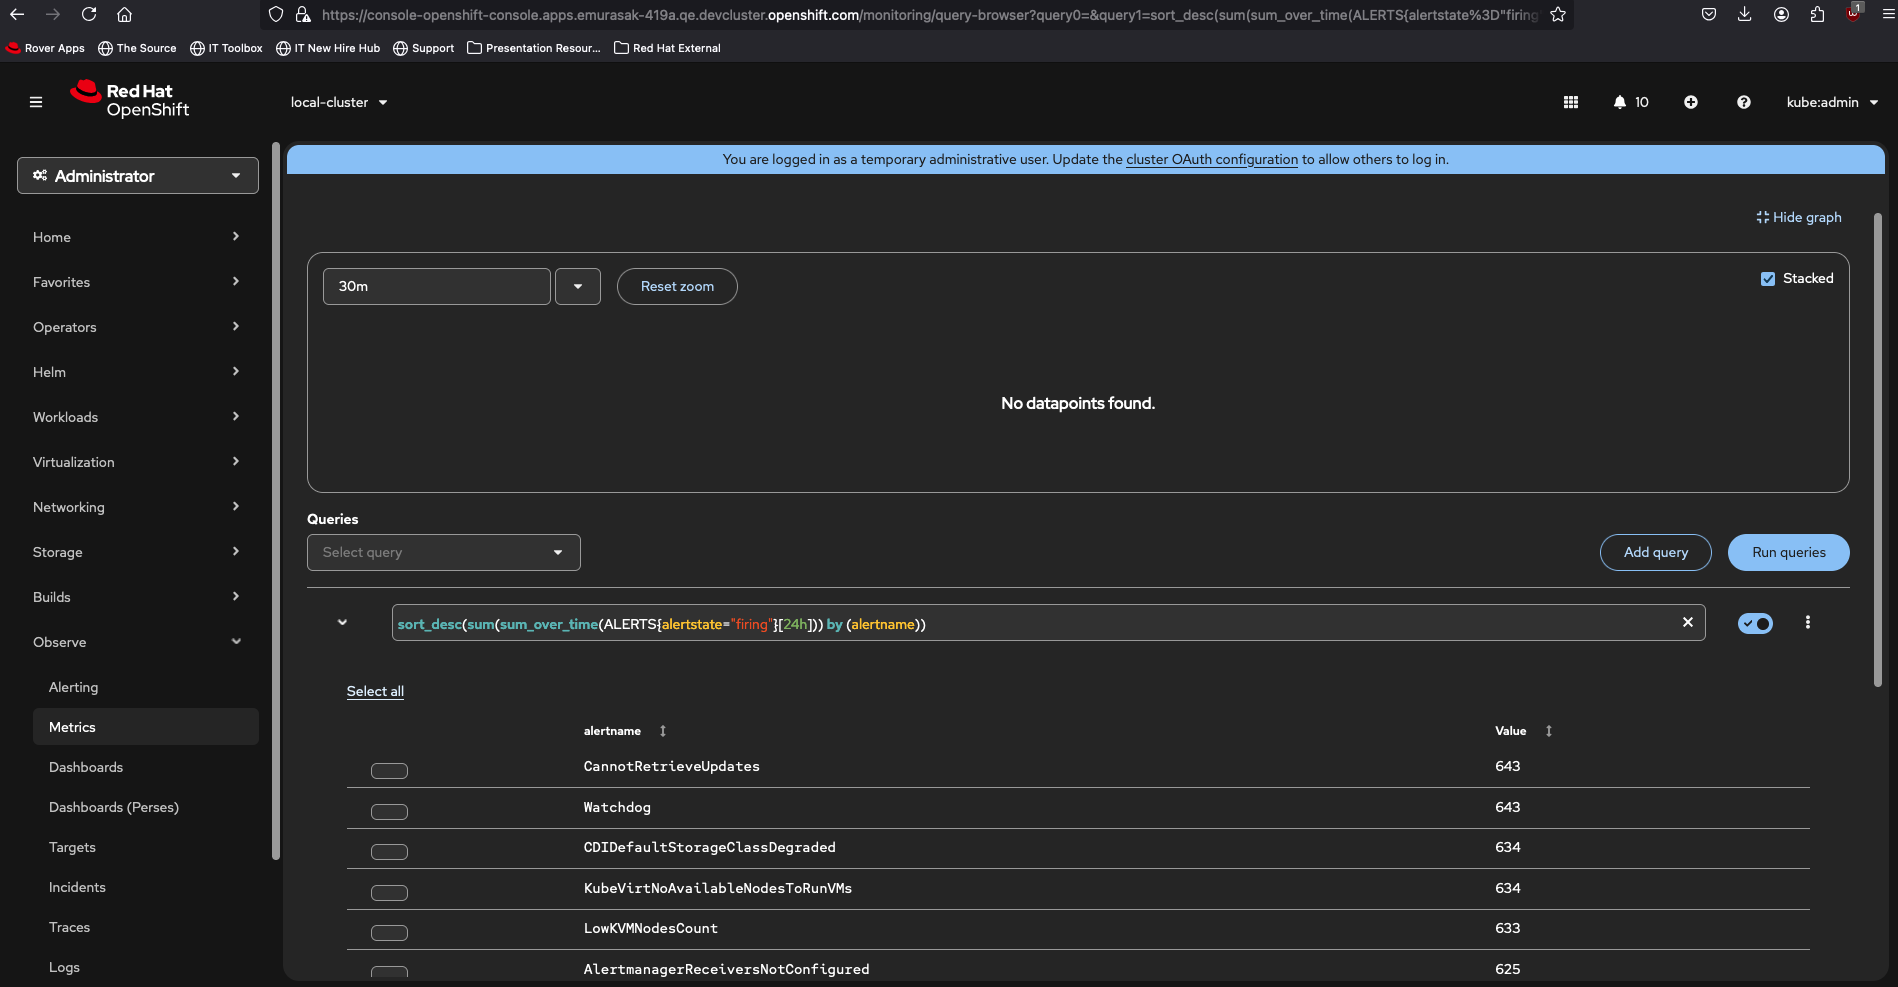Click the Run queries button
The width and height of the screenshot is (1898, 987).
point(1788,552)
